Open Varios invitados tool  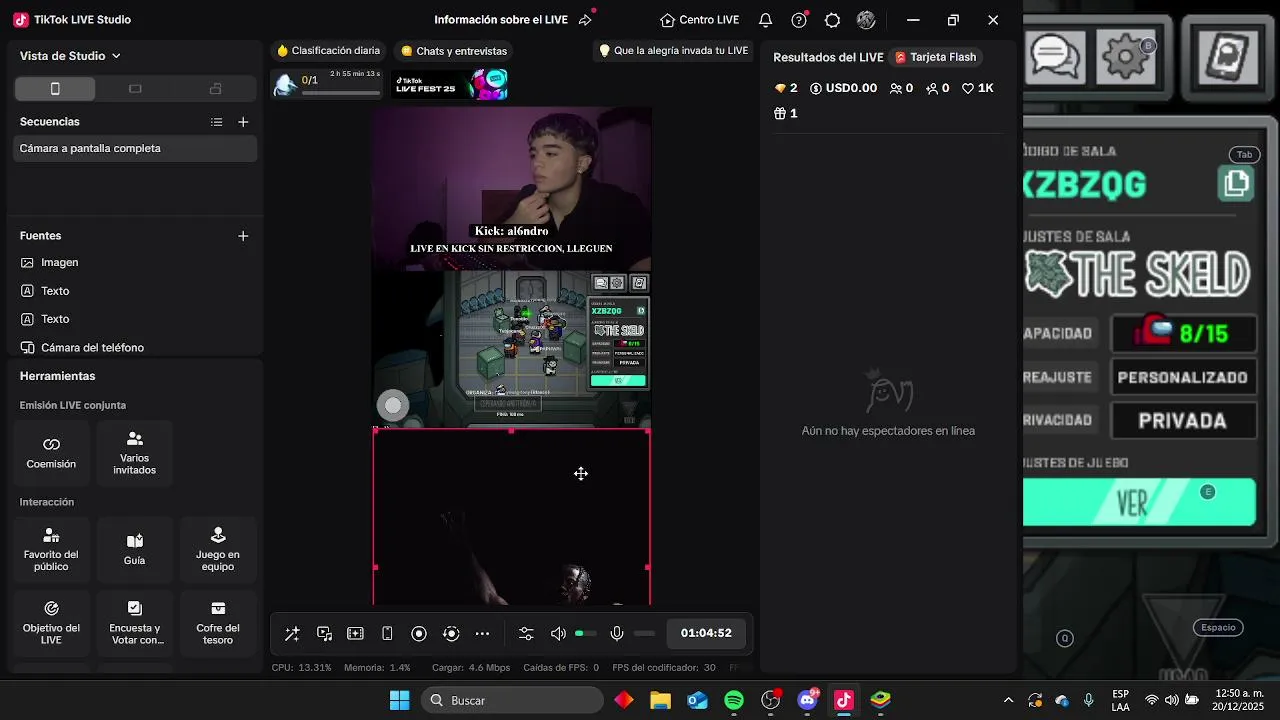tap(135, 453)
